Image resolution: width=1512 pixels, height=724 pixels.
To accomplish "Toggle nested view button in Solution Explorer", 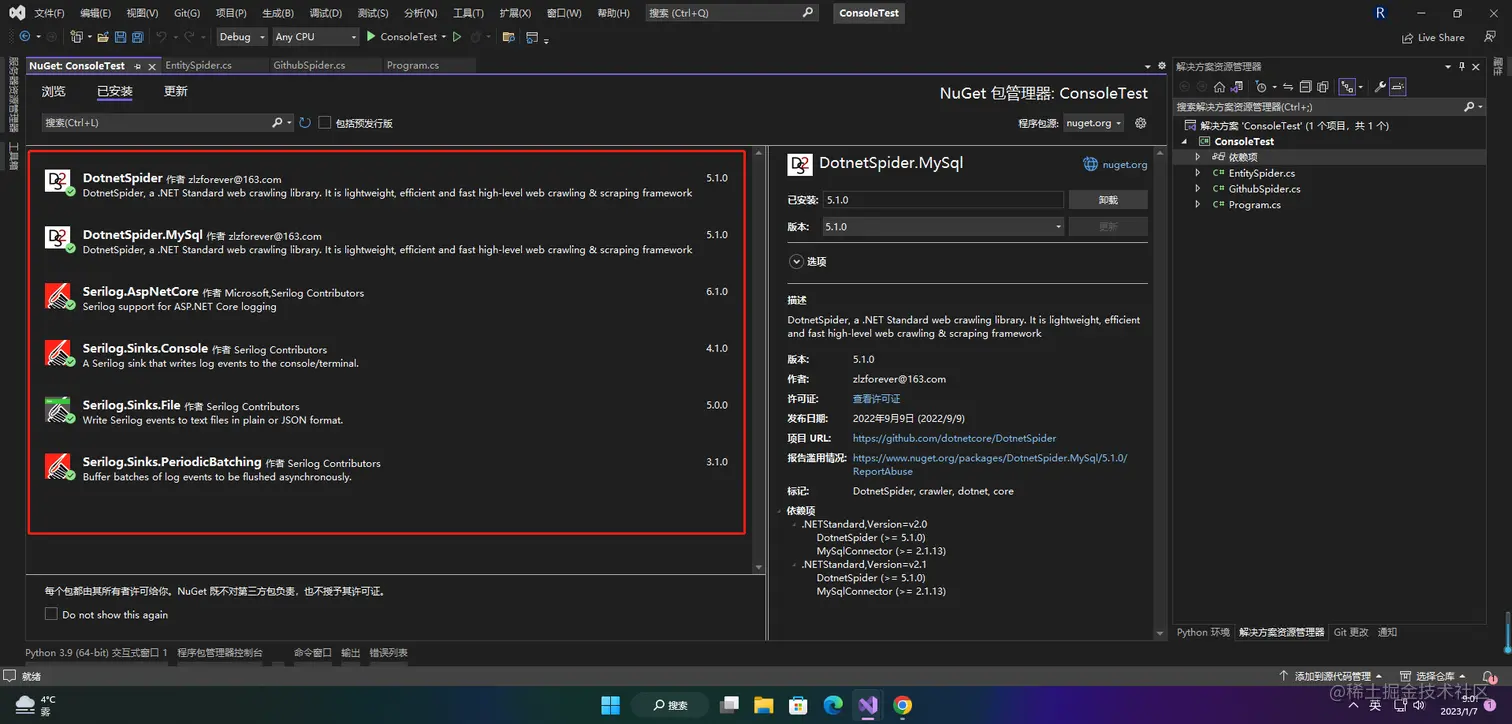I will [x=1347, y=87].
